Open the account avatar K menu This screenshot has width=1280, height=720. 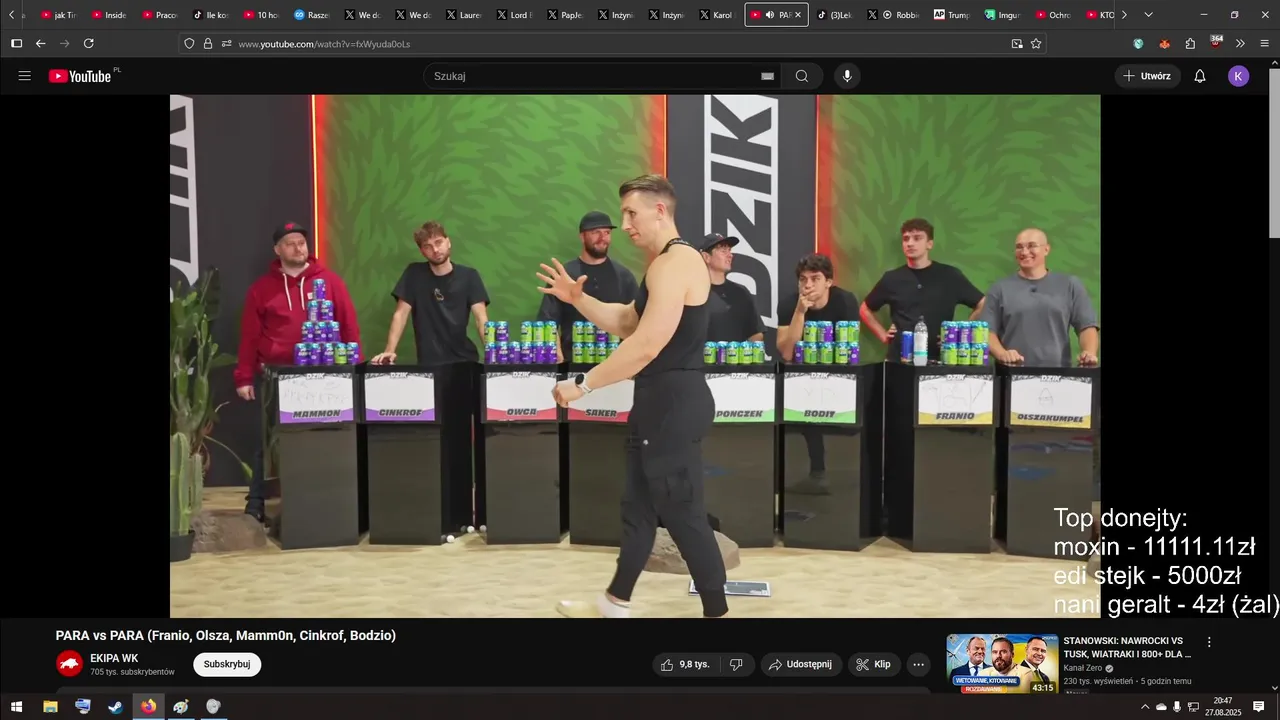click(1239, 76)
